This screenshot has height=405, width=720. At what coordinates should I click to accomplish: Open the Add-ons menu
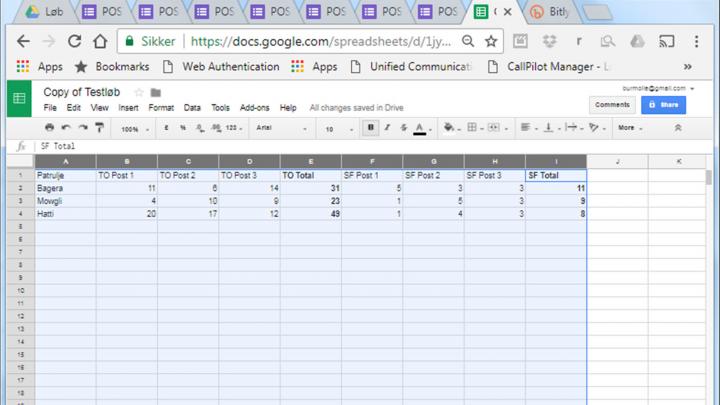(254, 108)
